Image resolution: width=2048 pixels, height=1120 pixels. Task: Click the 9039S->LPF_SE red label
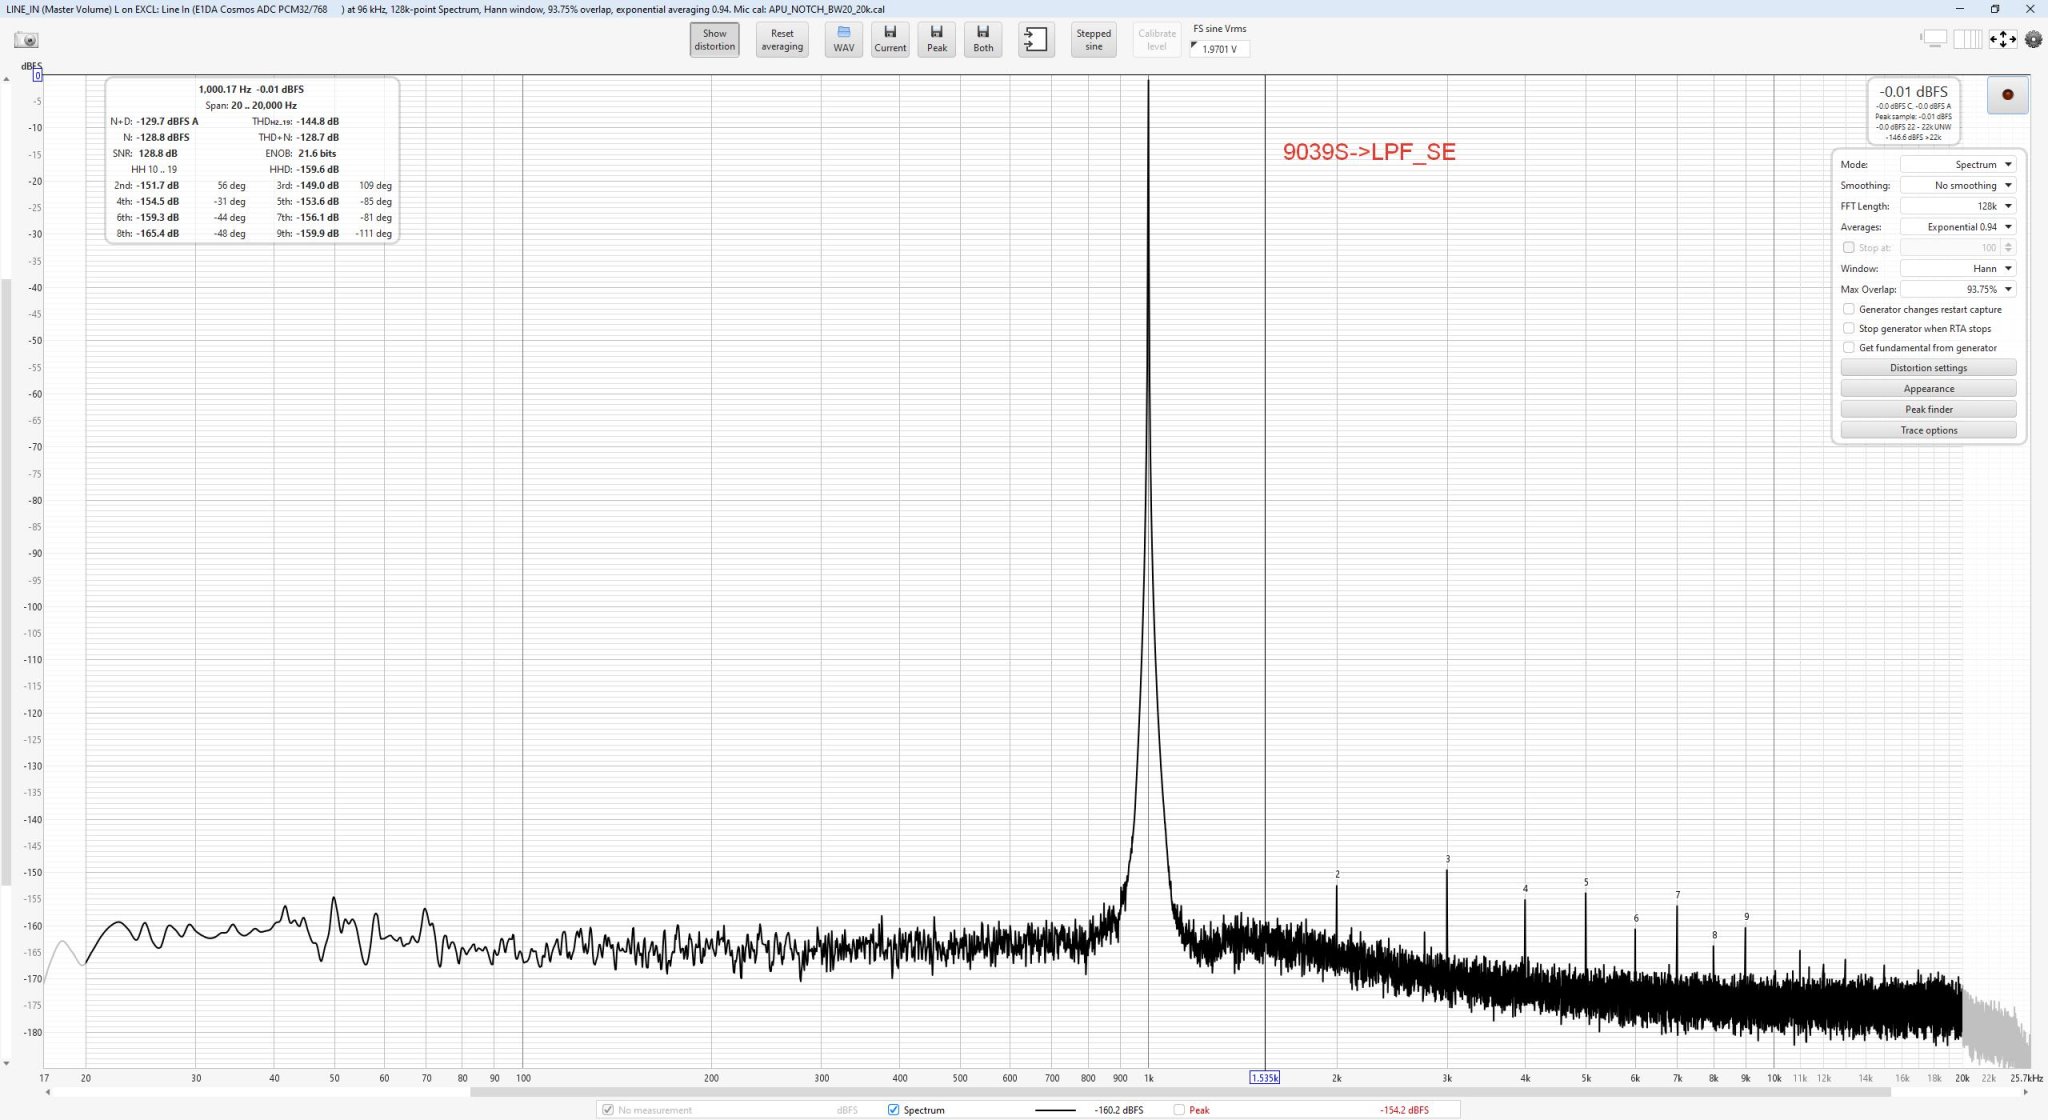pos(1369,152)
